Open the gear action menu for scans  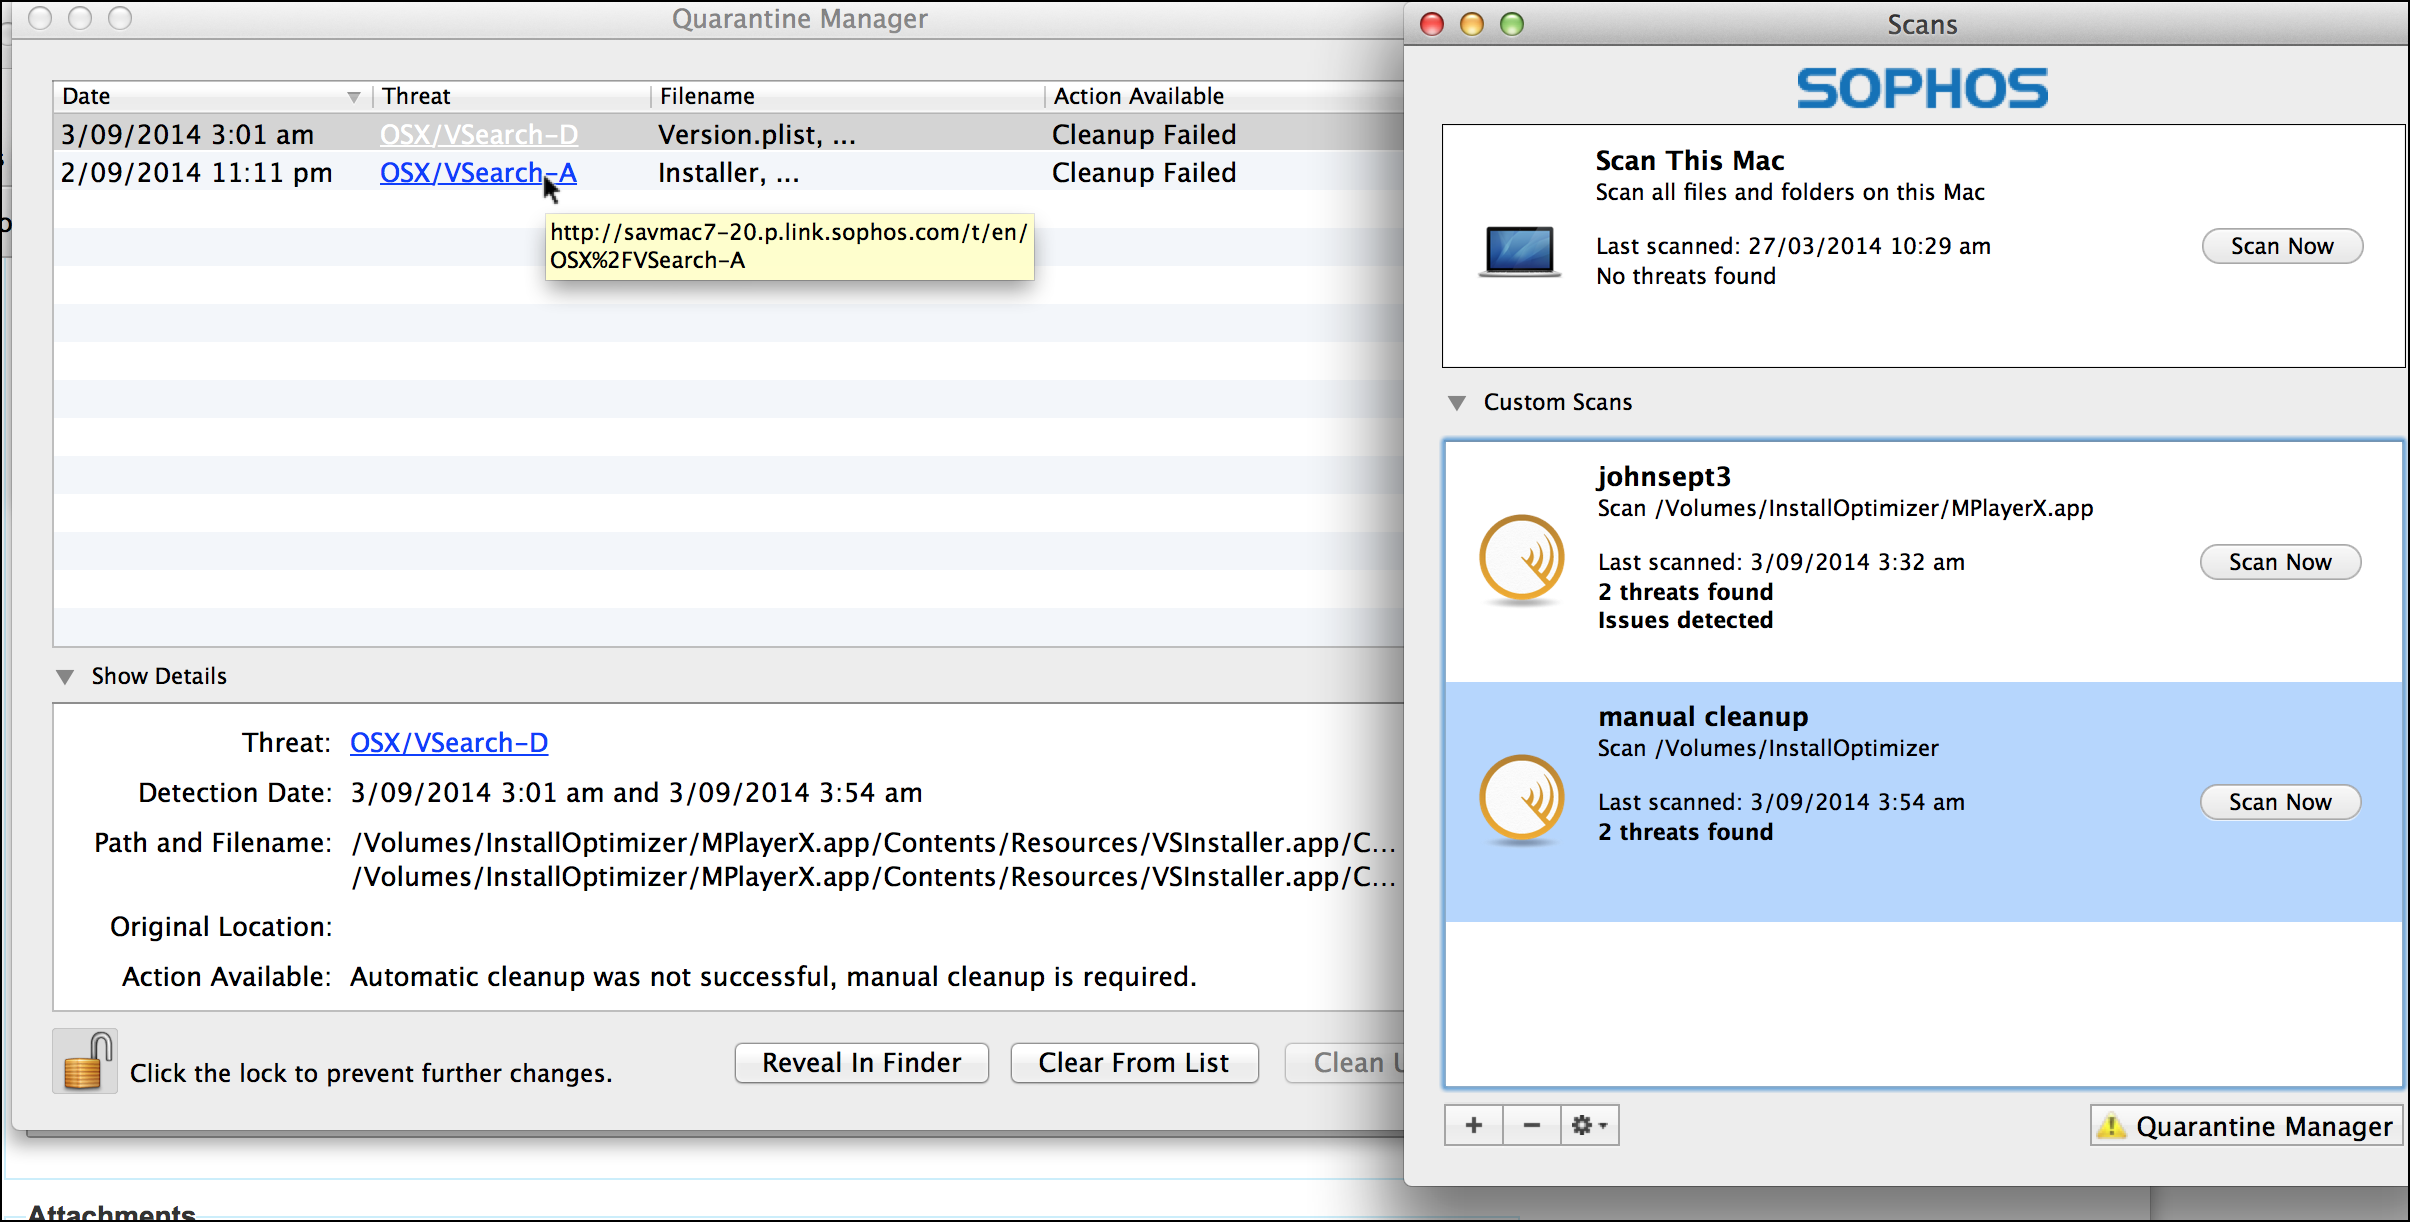[1590, 1125]
